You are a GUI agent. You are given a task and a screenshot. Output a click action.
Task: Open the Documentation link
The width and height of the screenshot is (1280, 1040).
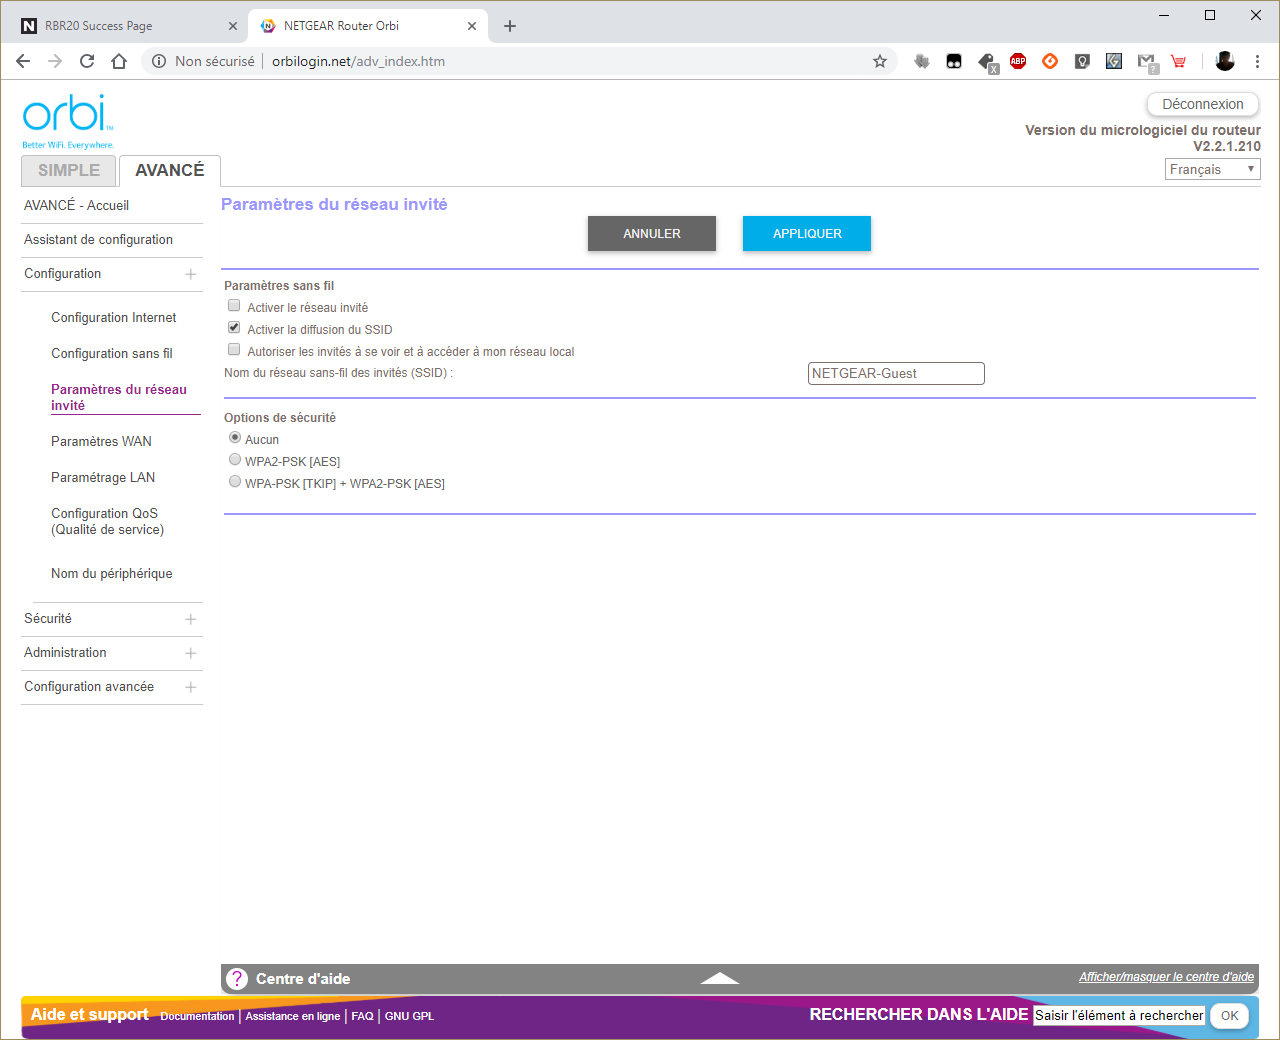tap(197, 1016)
